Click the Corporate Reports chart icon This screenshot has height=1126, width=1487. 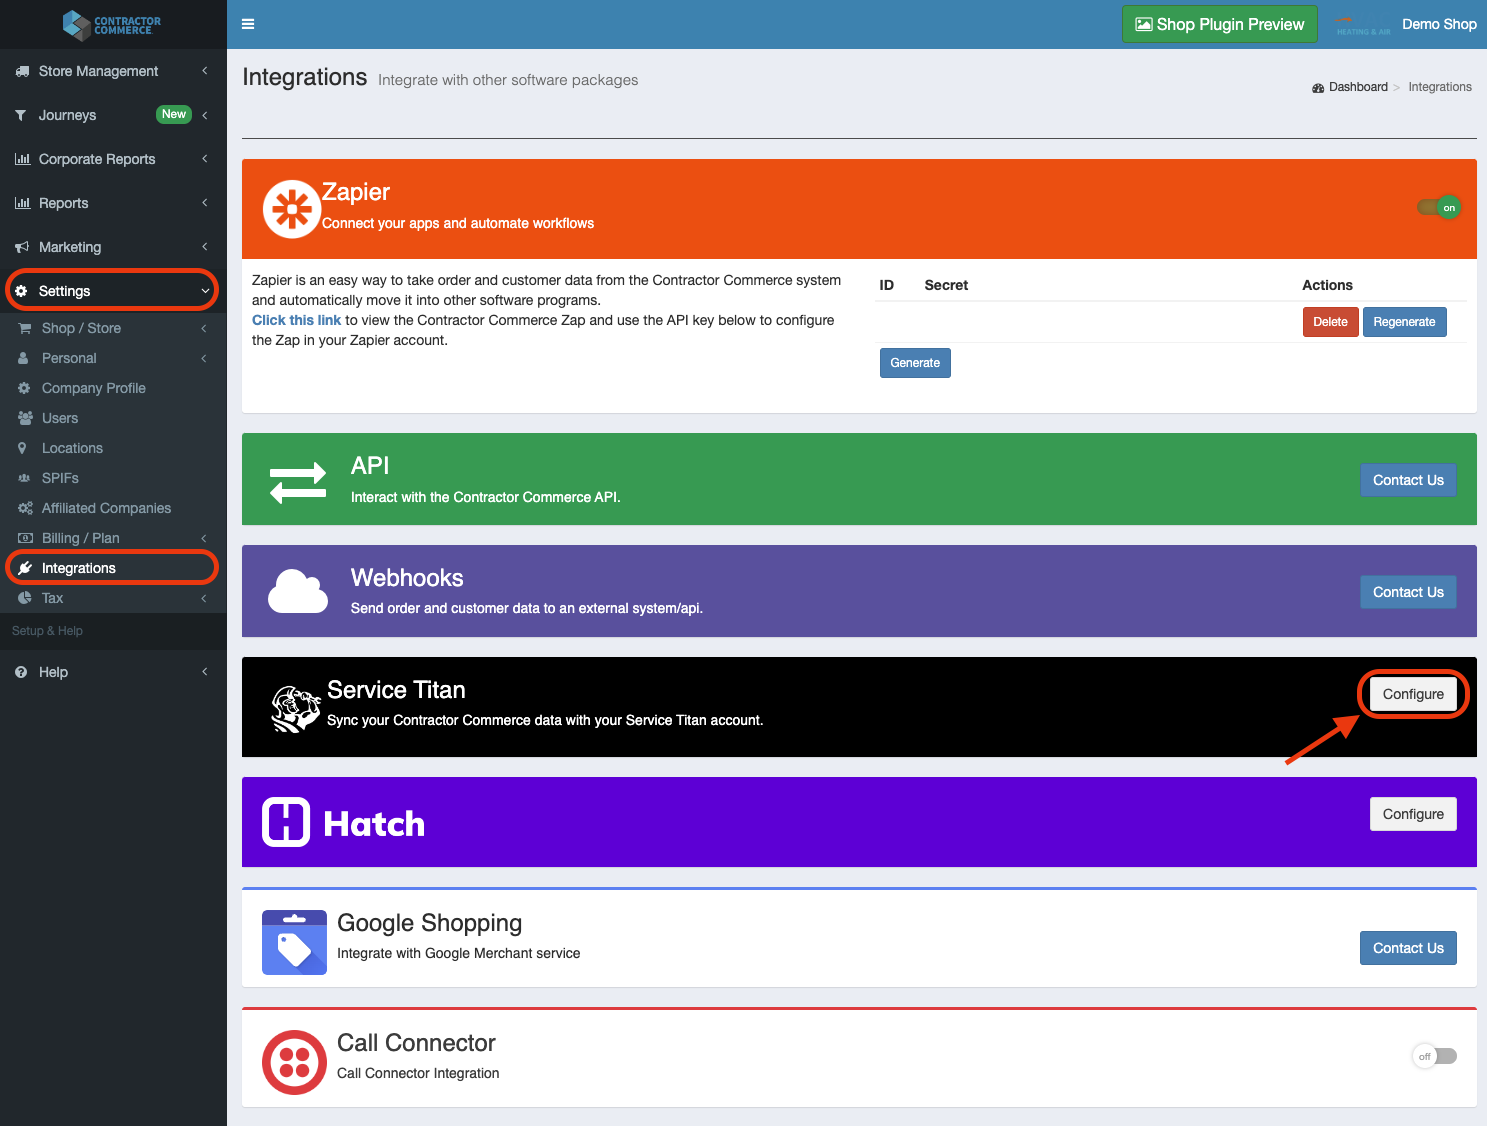[22, 159]
